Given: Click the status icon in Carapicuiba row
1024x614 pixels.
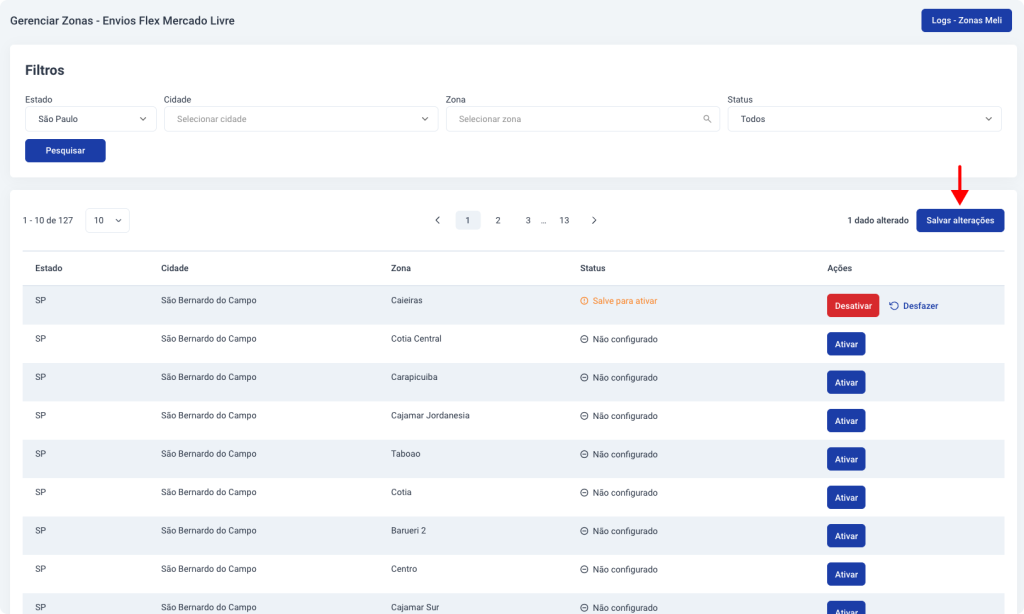Looking at the screenshot, I should pos(584,378).
